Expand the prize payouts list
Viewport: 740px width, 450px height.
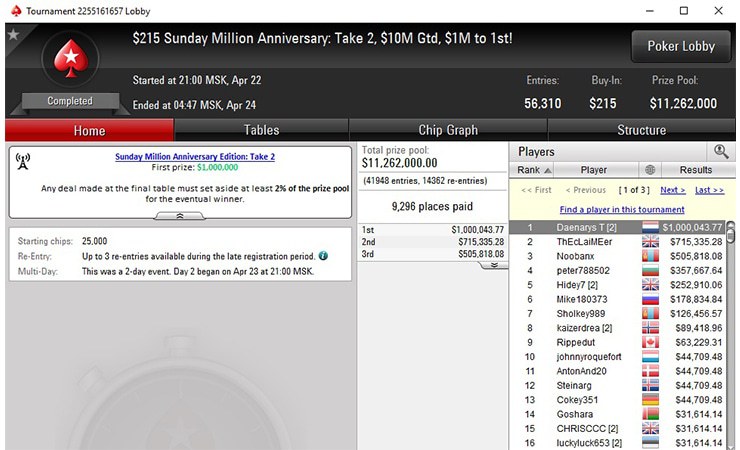(x=491, y=265)
